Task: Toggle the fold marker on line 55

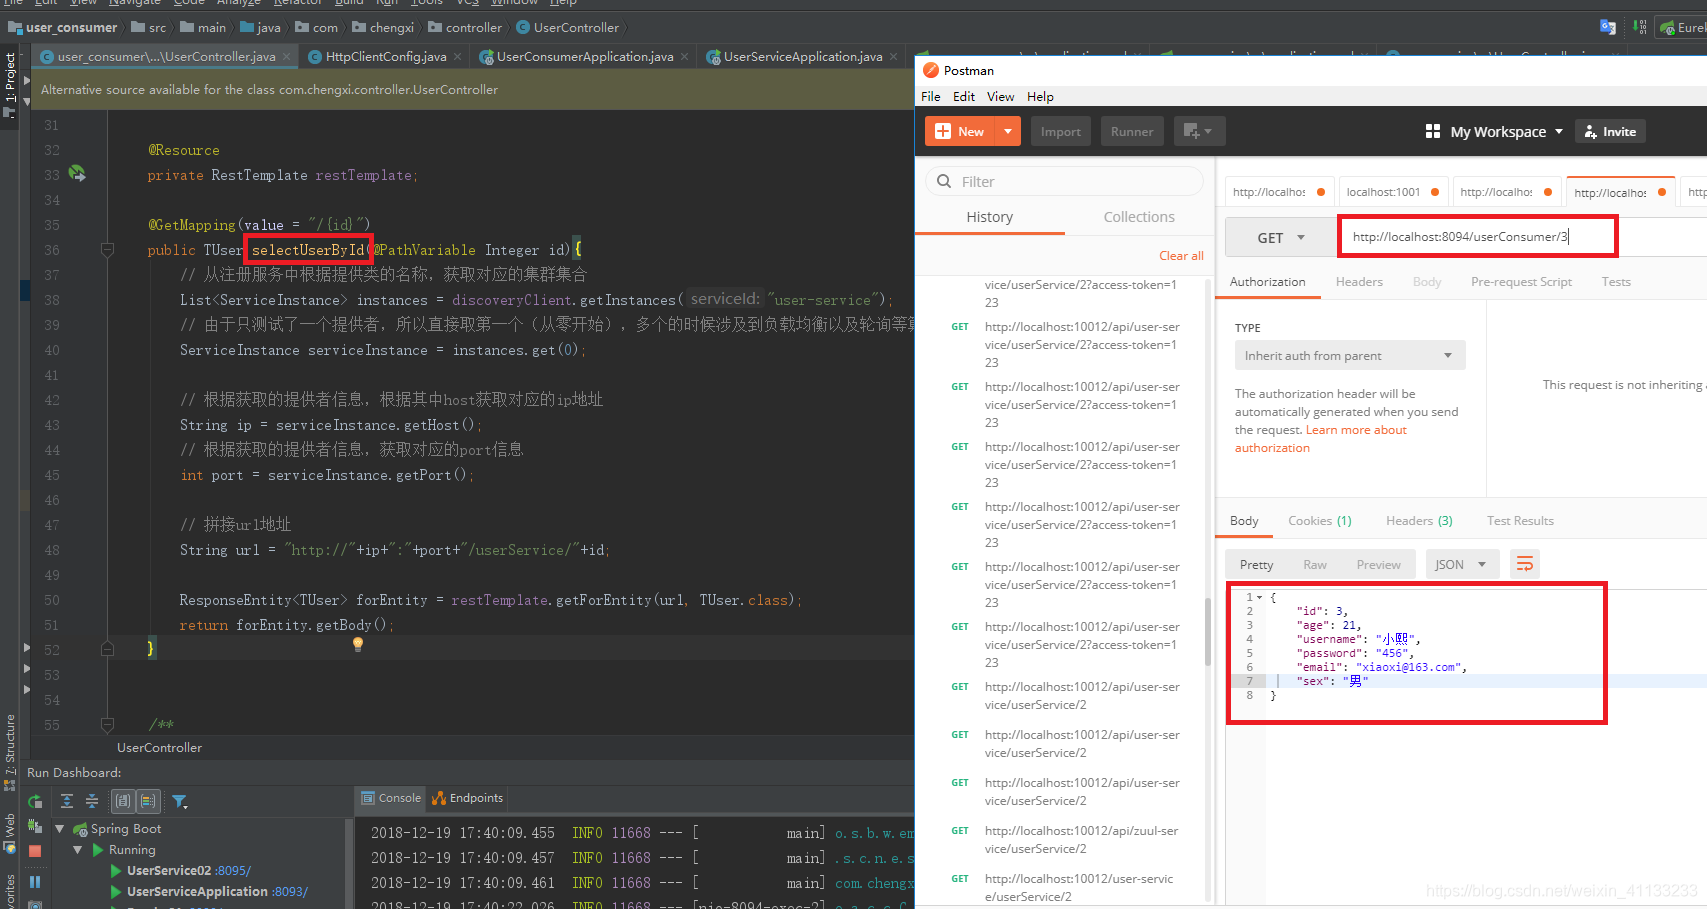Action: click(x=107, y=724)
